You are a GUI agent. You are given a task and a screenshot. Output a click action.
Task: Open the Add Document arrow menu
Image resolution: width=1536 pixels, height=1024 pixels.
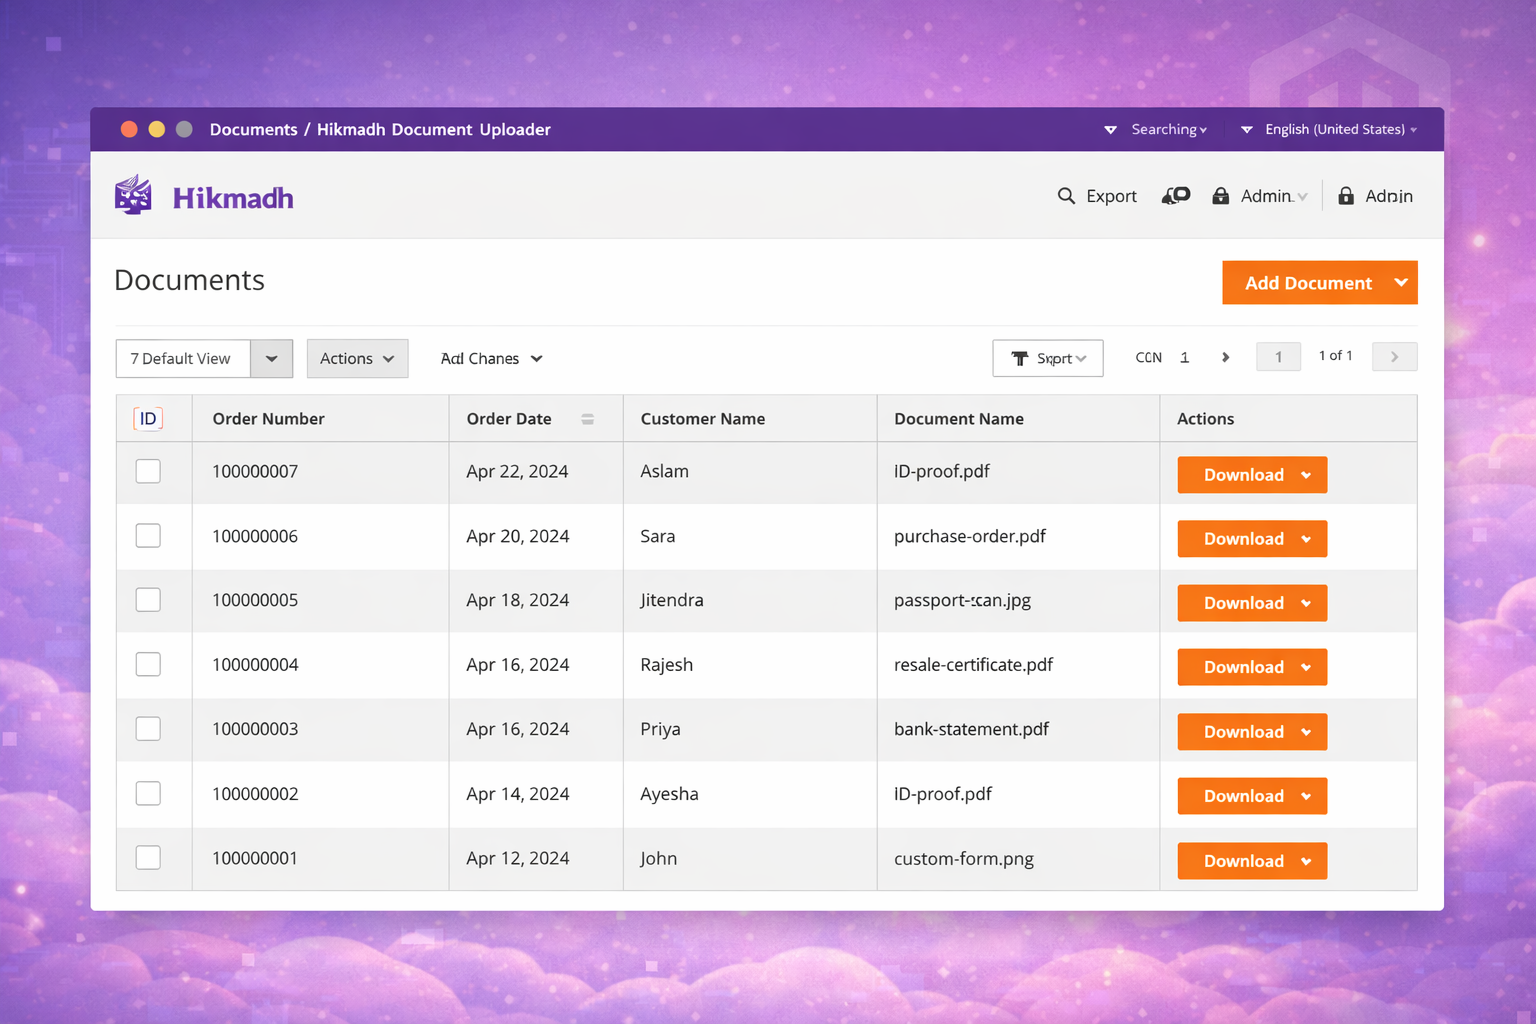point(1401,283)
